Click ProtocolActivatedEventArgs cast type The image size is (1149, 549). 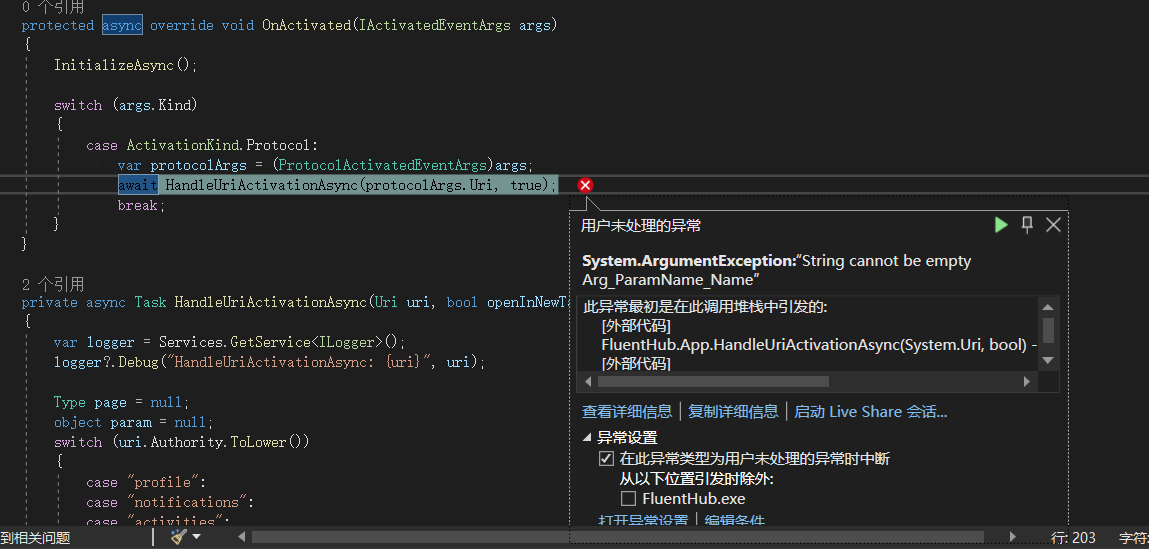click(x=383, y=165)
